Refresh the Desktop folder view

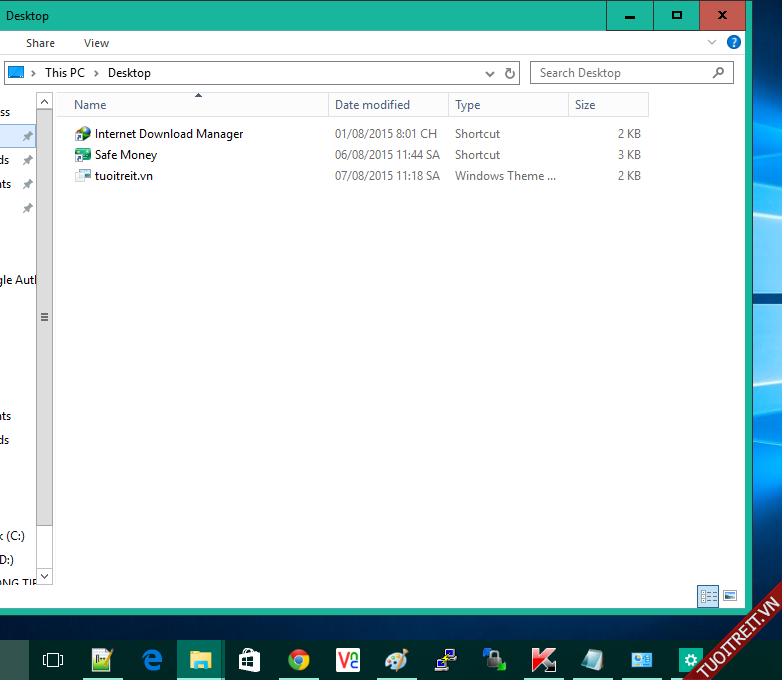pyautogui.click(x=510, y=73)
